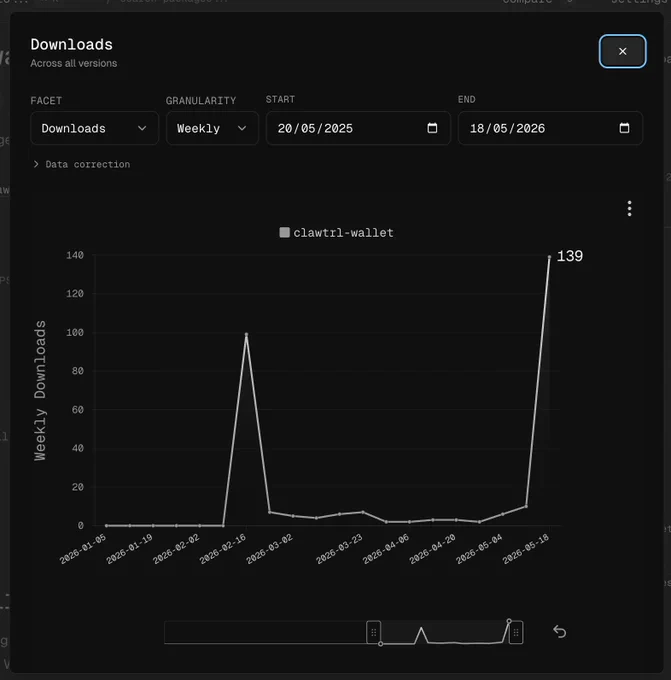Open the calendar picker for Start date
Screen dimensions: 671x680
point(432,128)
